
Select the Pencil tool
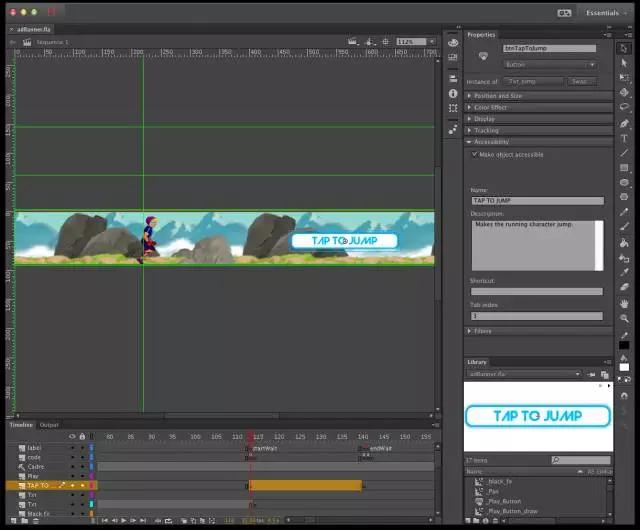pos(624,212)
